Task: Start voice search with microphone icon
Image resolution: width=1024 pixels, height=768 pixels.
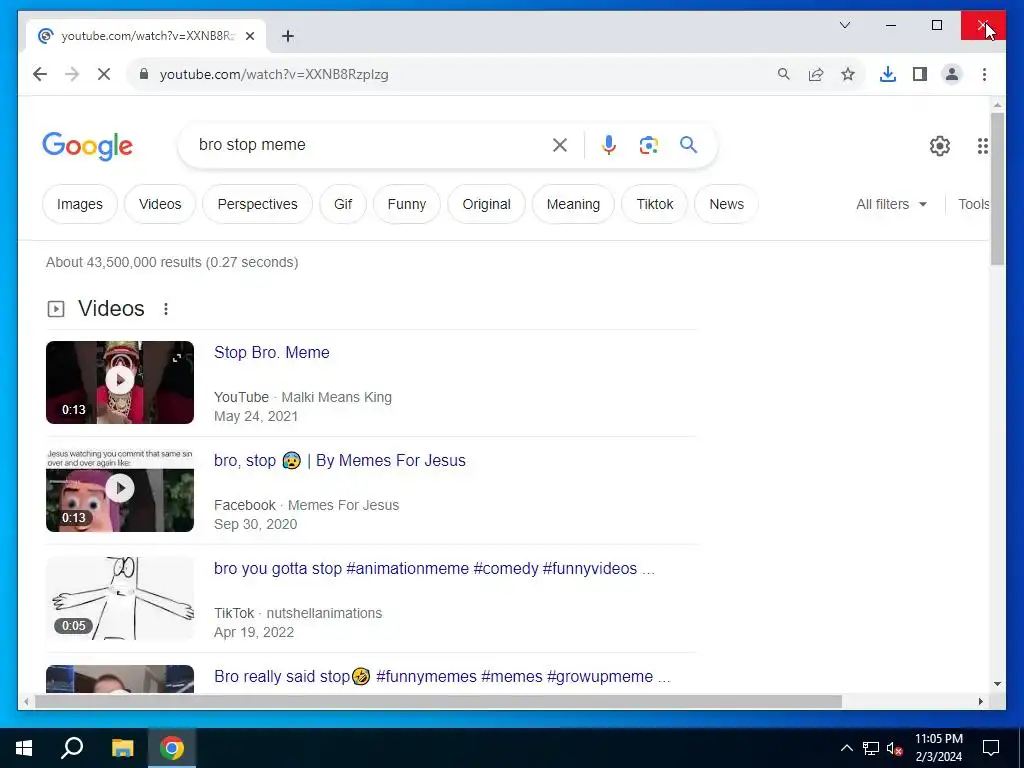Action: click(609, 145)
